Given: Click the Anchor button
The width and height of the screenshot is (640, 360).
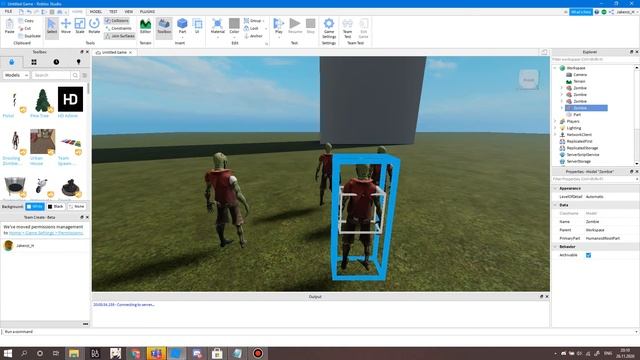Looking at the screenshot, I should click(x=253, y=36).
